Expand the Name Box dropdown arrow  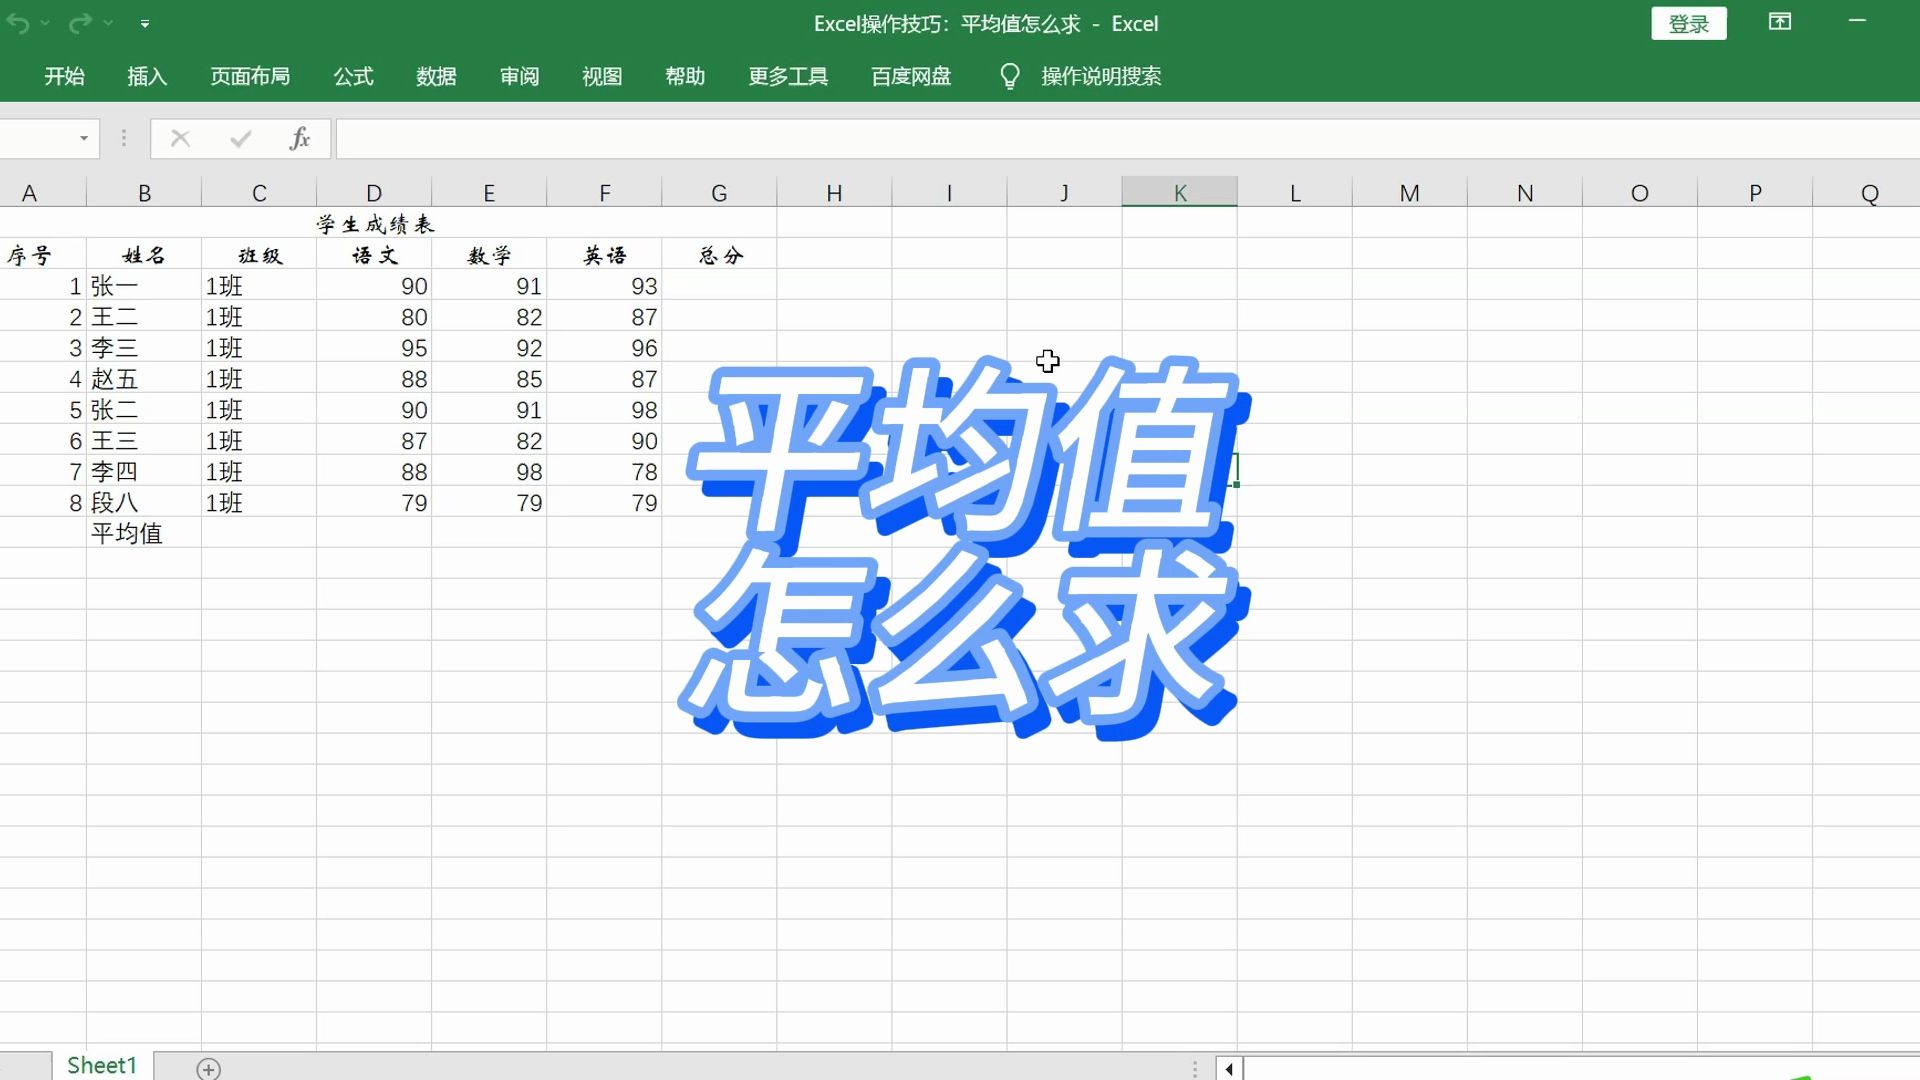pyautogui.click(x=84, y=138)
